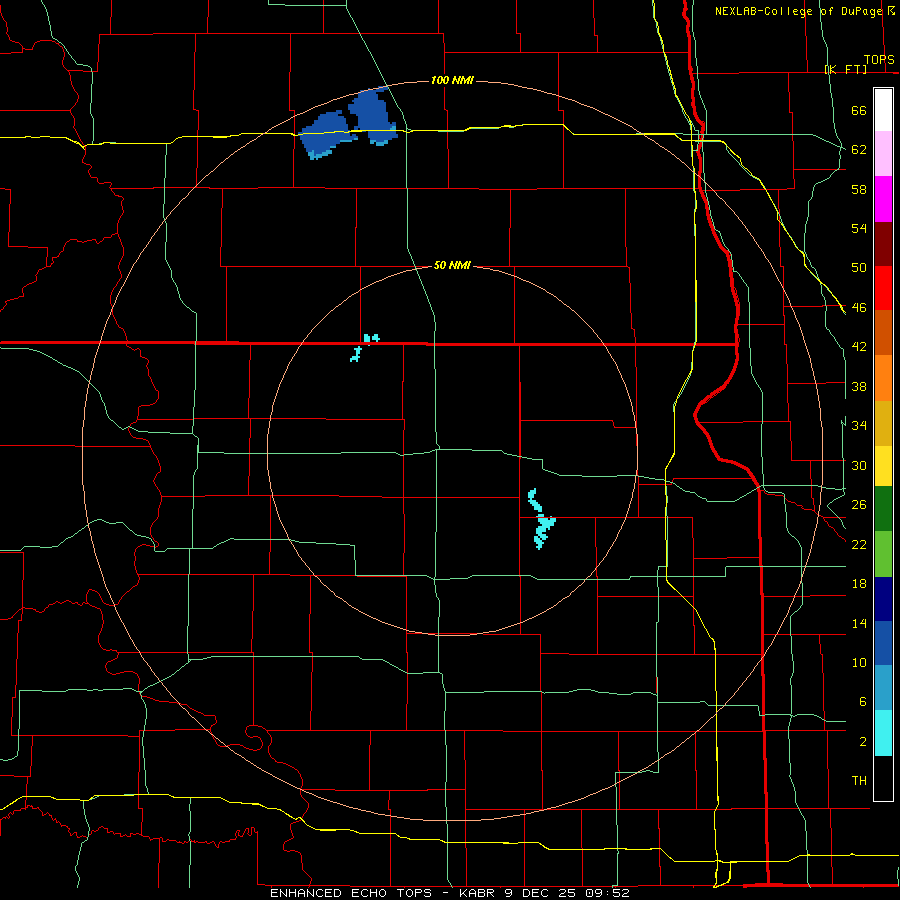Select the bright red legend swatch
This screenshot has height=900, width=900.
pos(883,288)
